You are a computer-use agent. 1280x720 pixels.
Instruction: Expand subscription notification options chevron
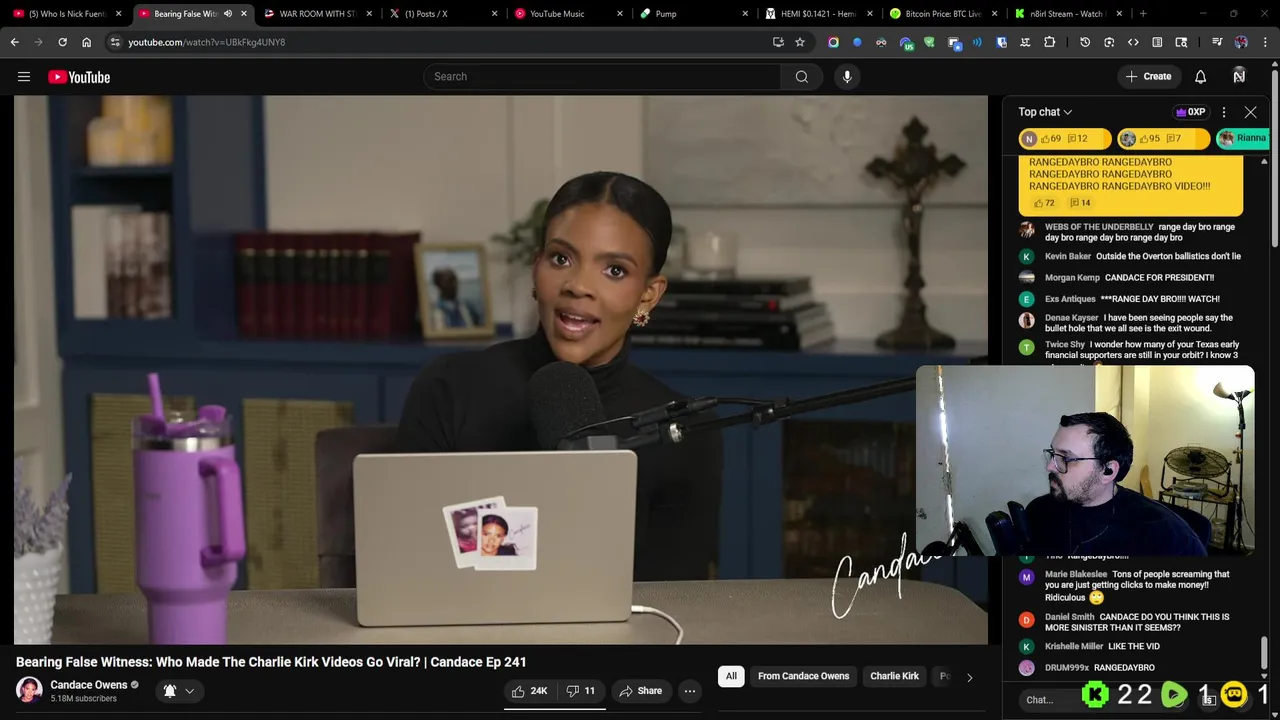tap(189, 691)
